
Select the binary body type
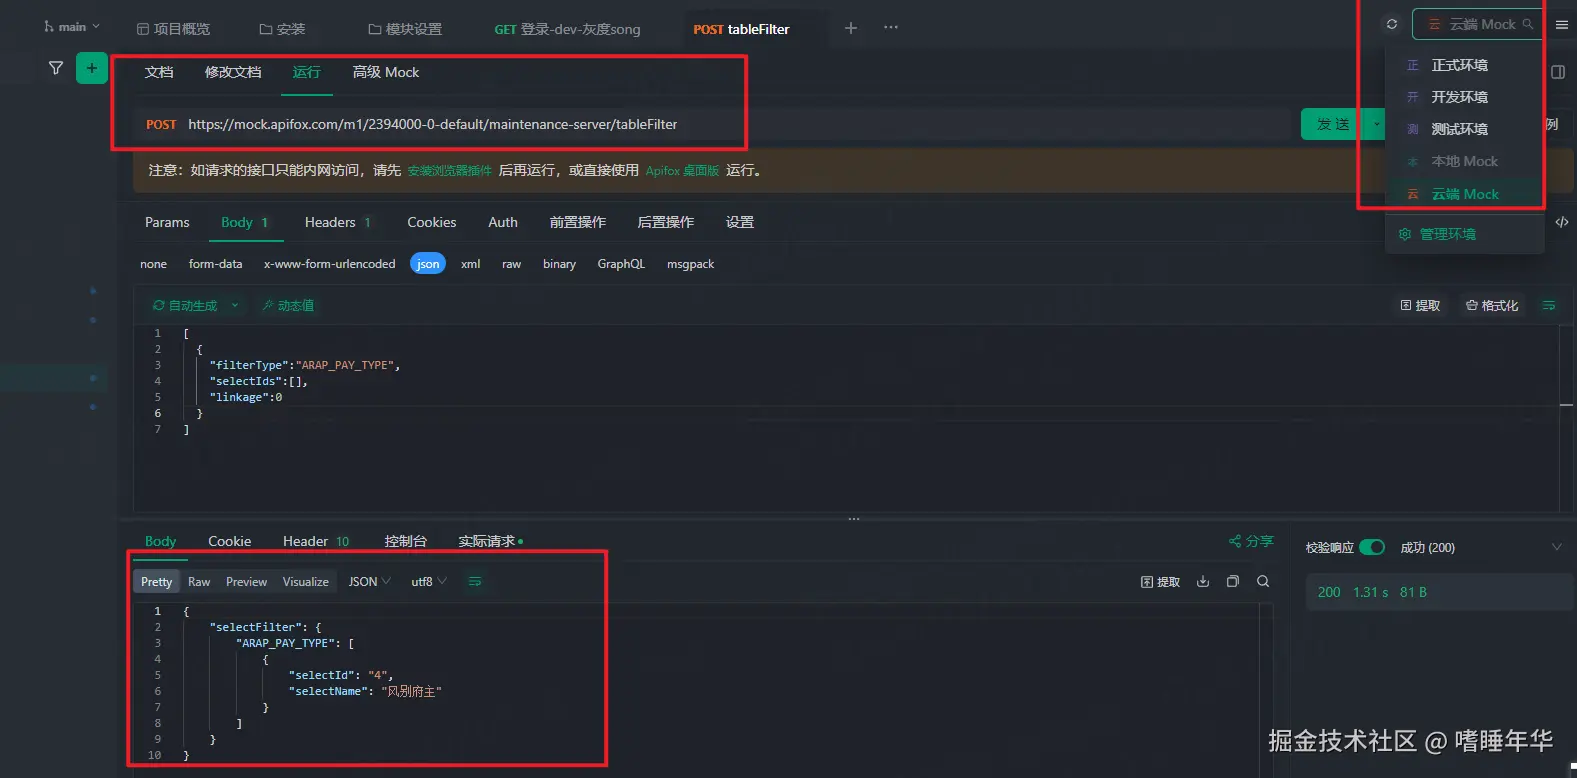point(559,264)
